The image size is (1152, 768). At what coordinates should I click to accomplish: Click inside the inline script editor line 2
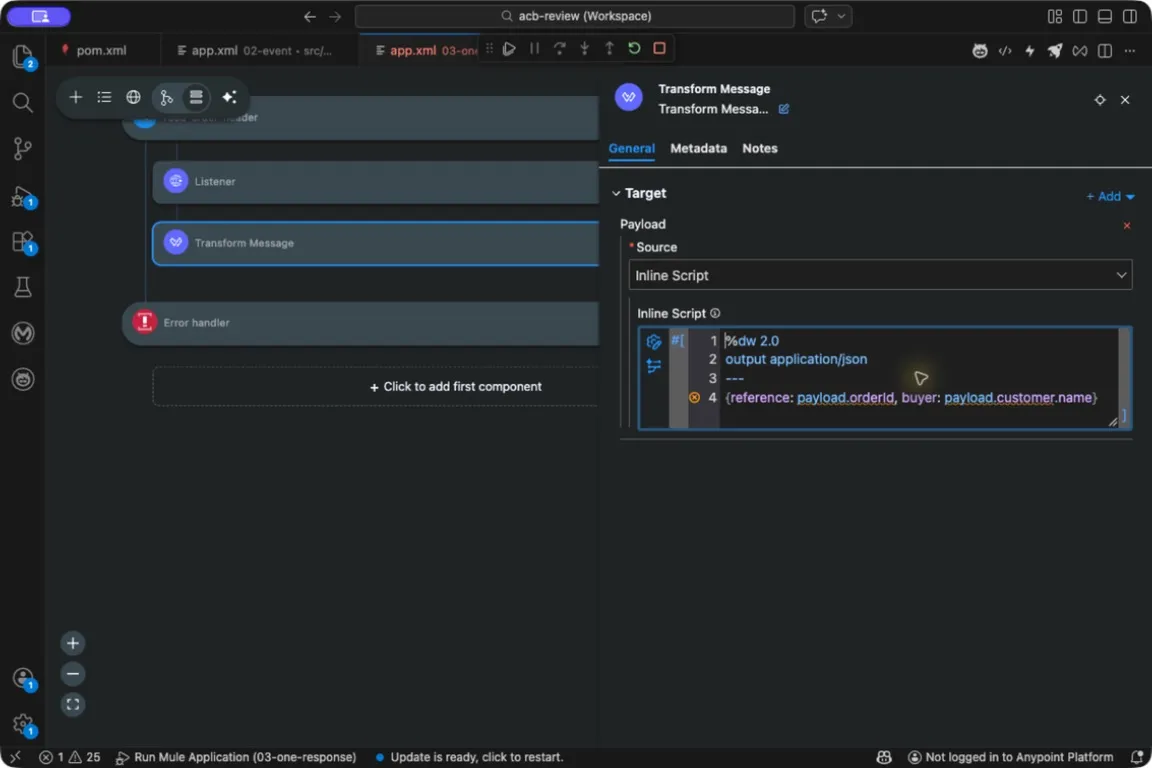point(796,359)
